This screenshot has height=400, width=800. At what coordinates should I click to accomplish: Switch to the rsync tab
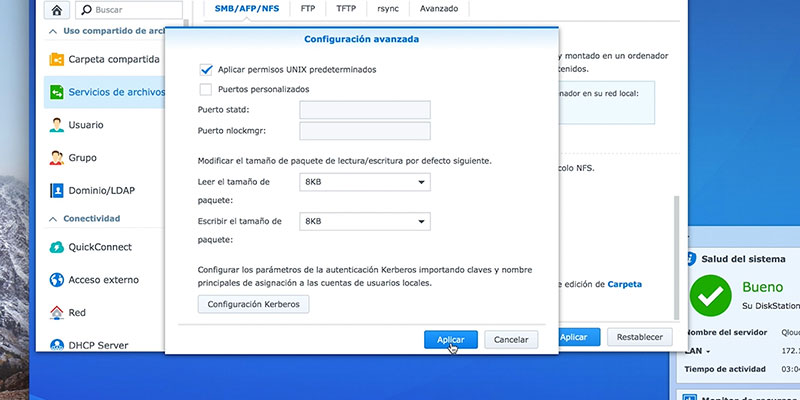tap(388, 9)
